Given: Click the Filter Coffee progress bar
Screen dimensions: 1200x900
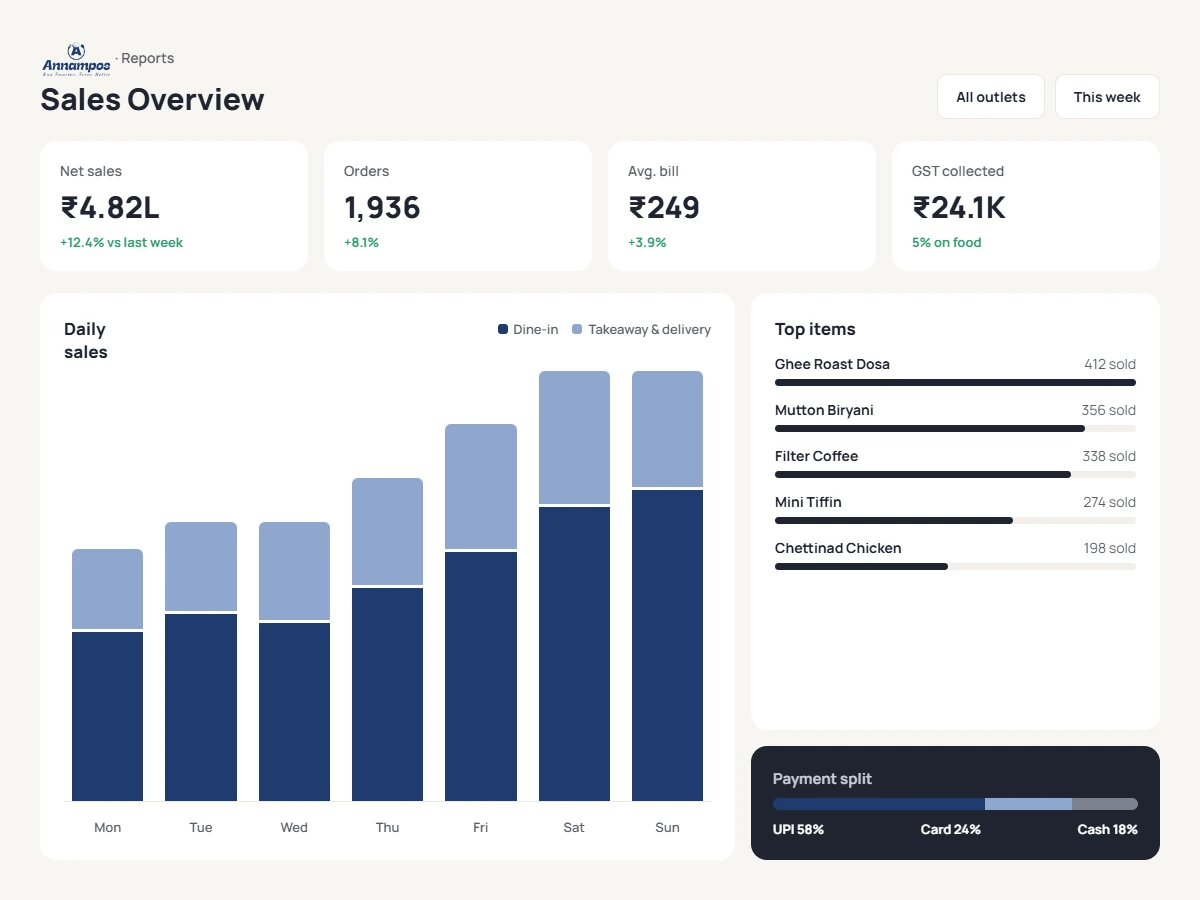Looking at the screenshot, I should coord(955,474).
